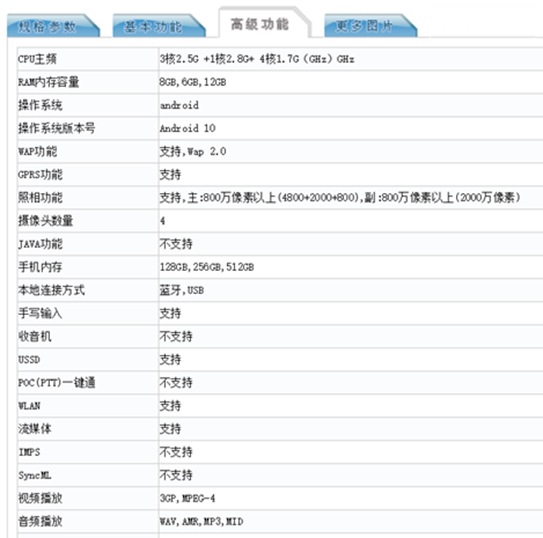Click the POC(PTT)一键通 row label
Image resolution: width=543 pixels, height=538 pixels.
pos(56,383)
